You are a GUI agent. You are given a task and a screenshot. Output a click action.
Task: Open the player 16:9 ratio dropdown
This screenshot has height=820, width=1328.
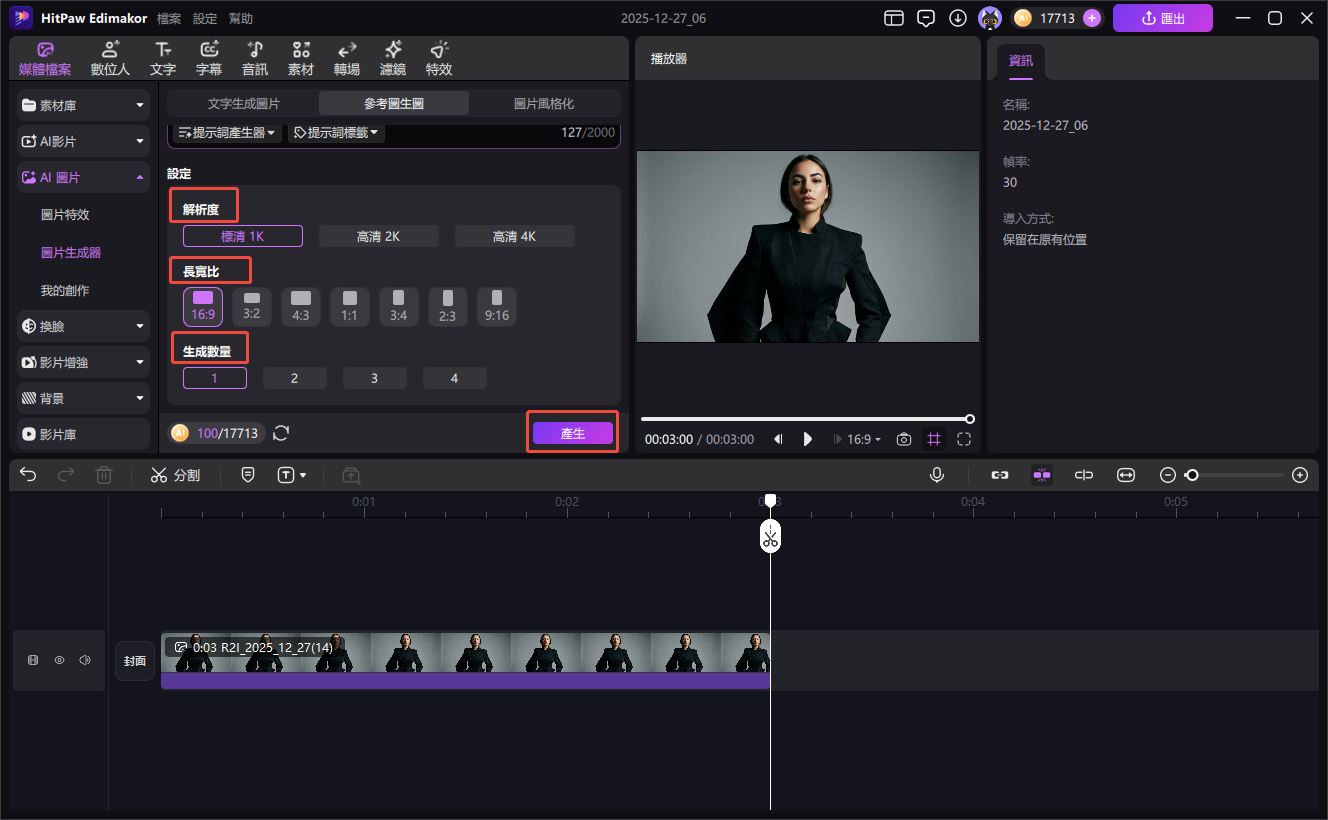[x=864, y=439]
